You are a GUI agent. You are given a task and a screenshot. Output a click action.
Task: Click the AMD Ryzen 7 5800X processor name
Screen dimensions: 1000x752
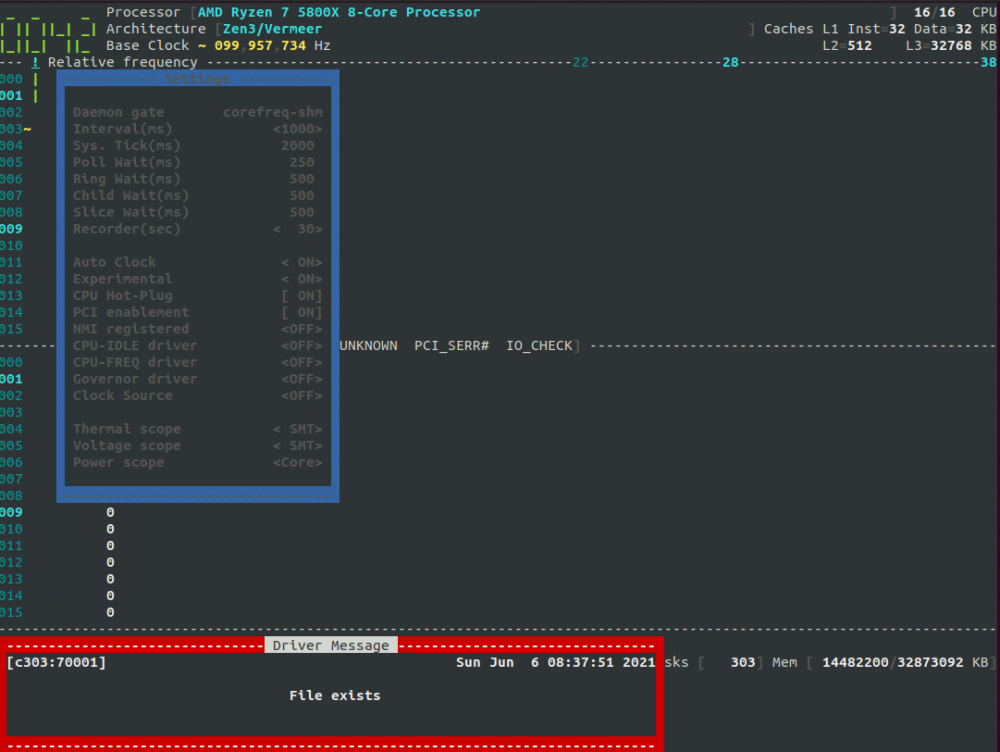tap(339, 12)
